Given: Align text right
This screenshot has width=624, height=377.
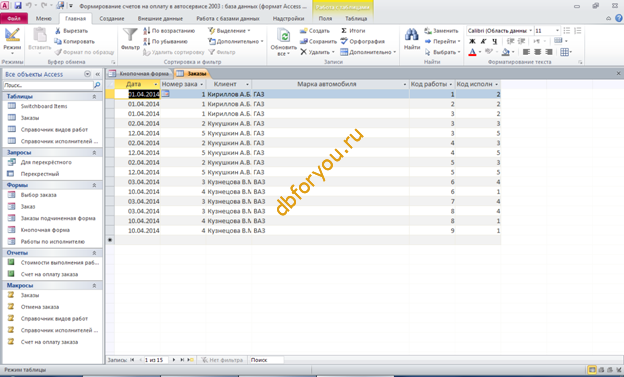Looking at the screenshot, I should (549, 52).
